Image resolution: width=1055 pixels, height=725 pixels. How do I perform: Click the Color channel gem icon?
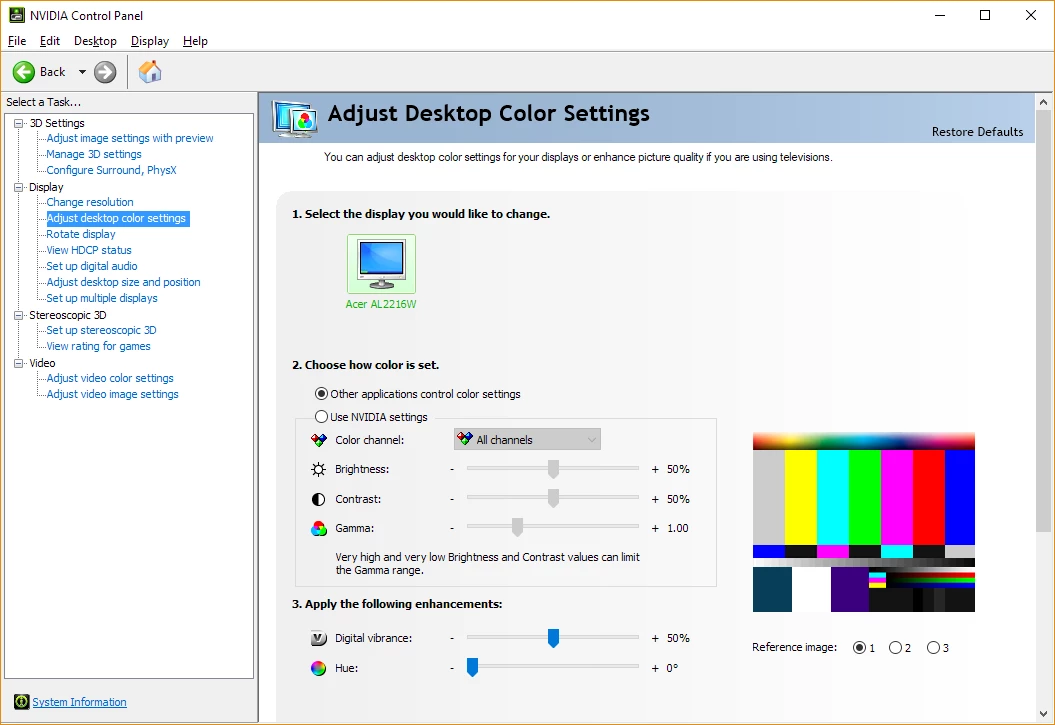point(318,440)
